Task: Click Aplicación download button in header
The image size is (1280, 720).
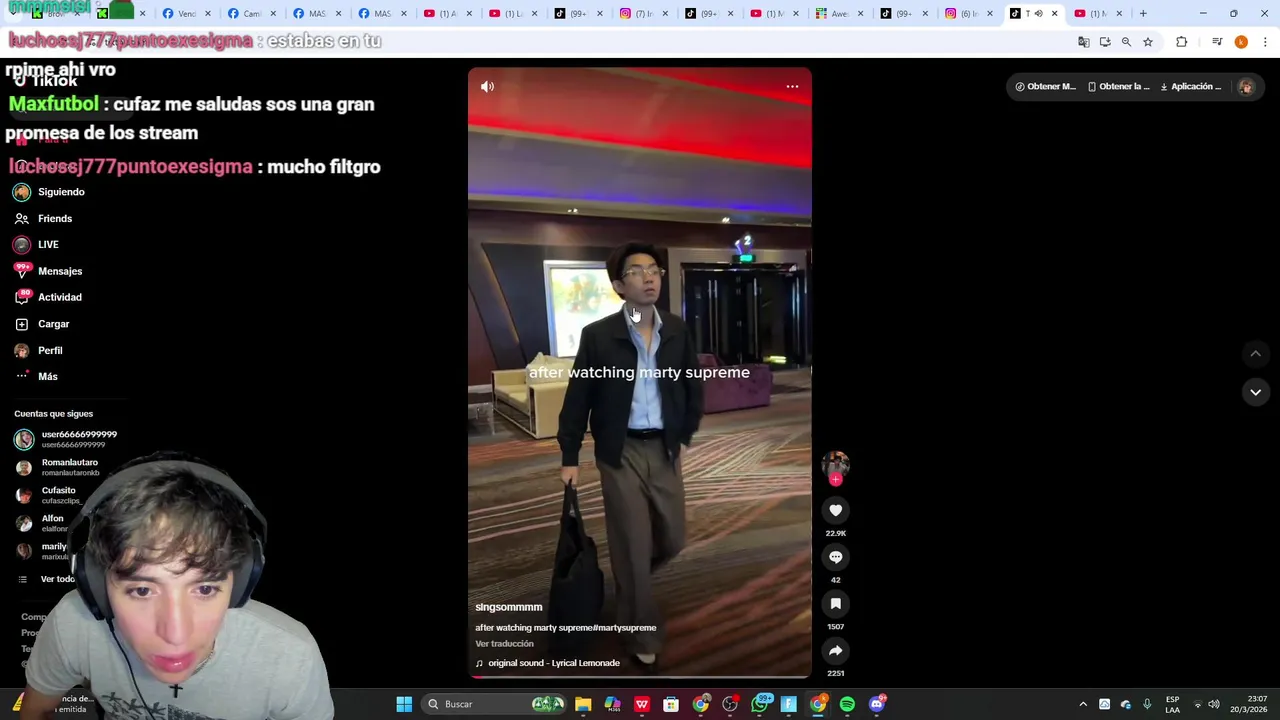Action: click(1190, 87)
